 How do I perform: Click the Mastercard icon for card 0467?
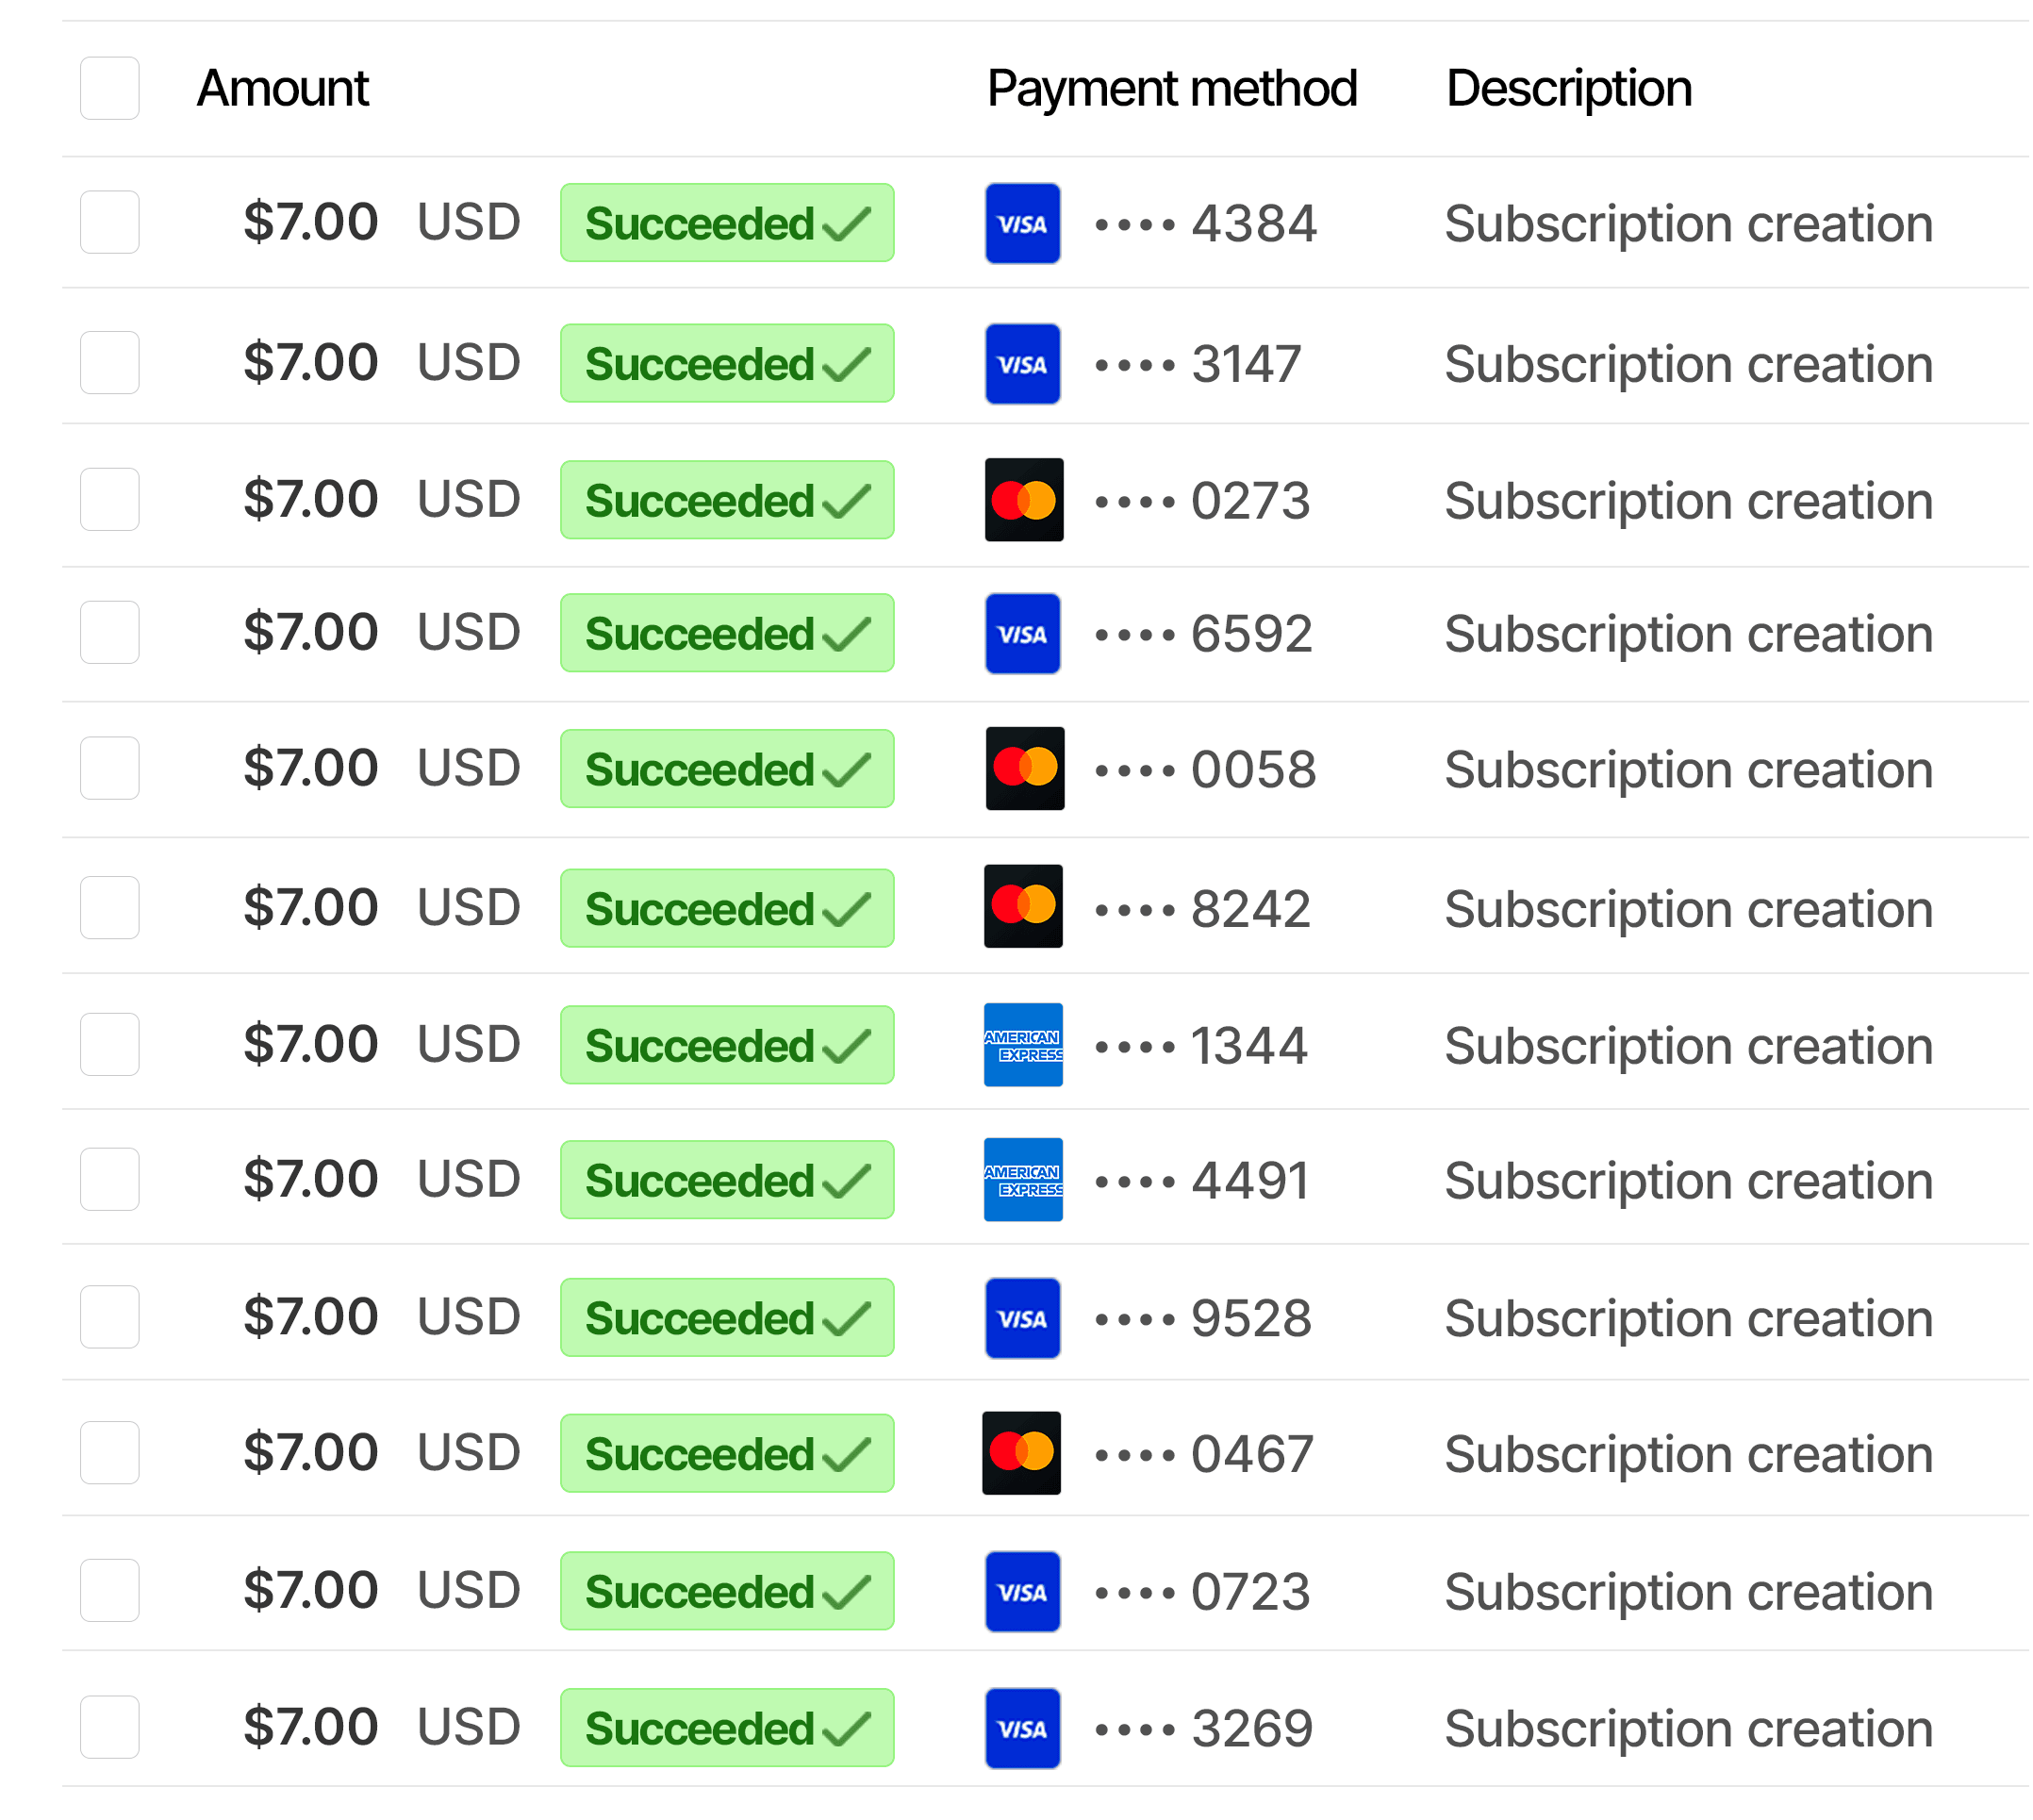pos(1020,1452)
